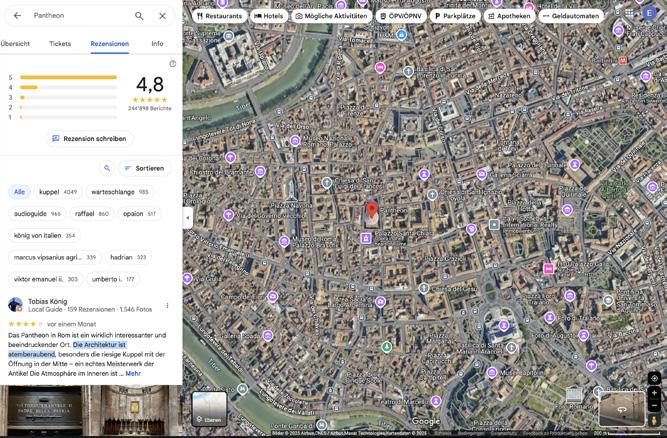Image resolution: width=667 pixels, height=438 pixels.
Task: Collapse the side panel arrow
Action: 188,218
